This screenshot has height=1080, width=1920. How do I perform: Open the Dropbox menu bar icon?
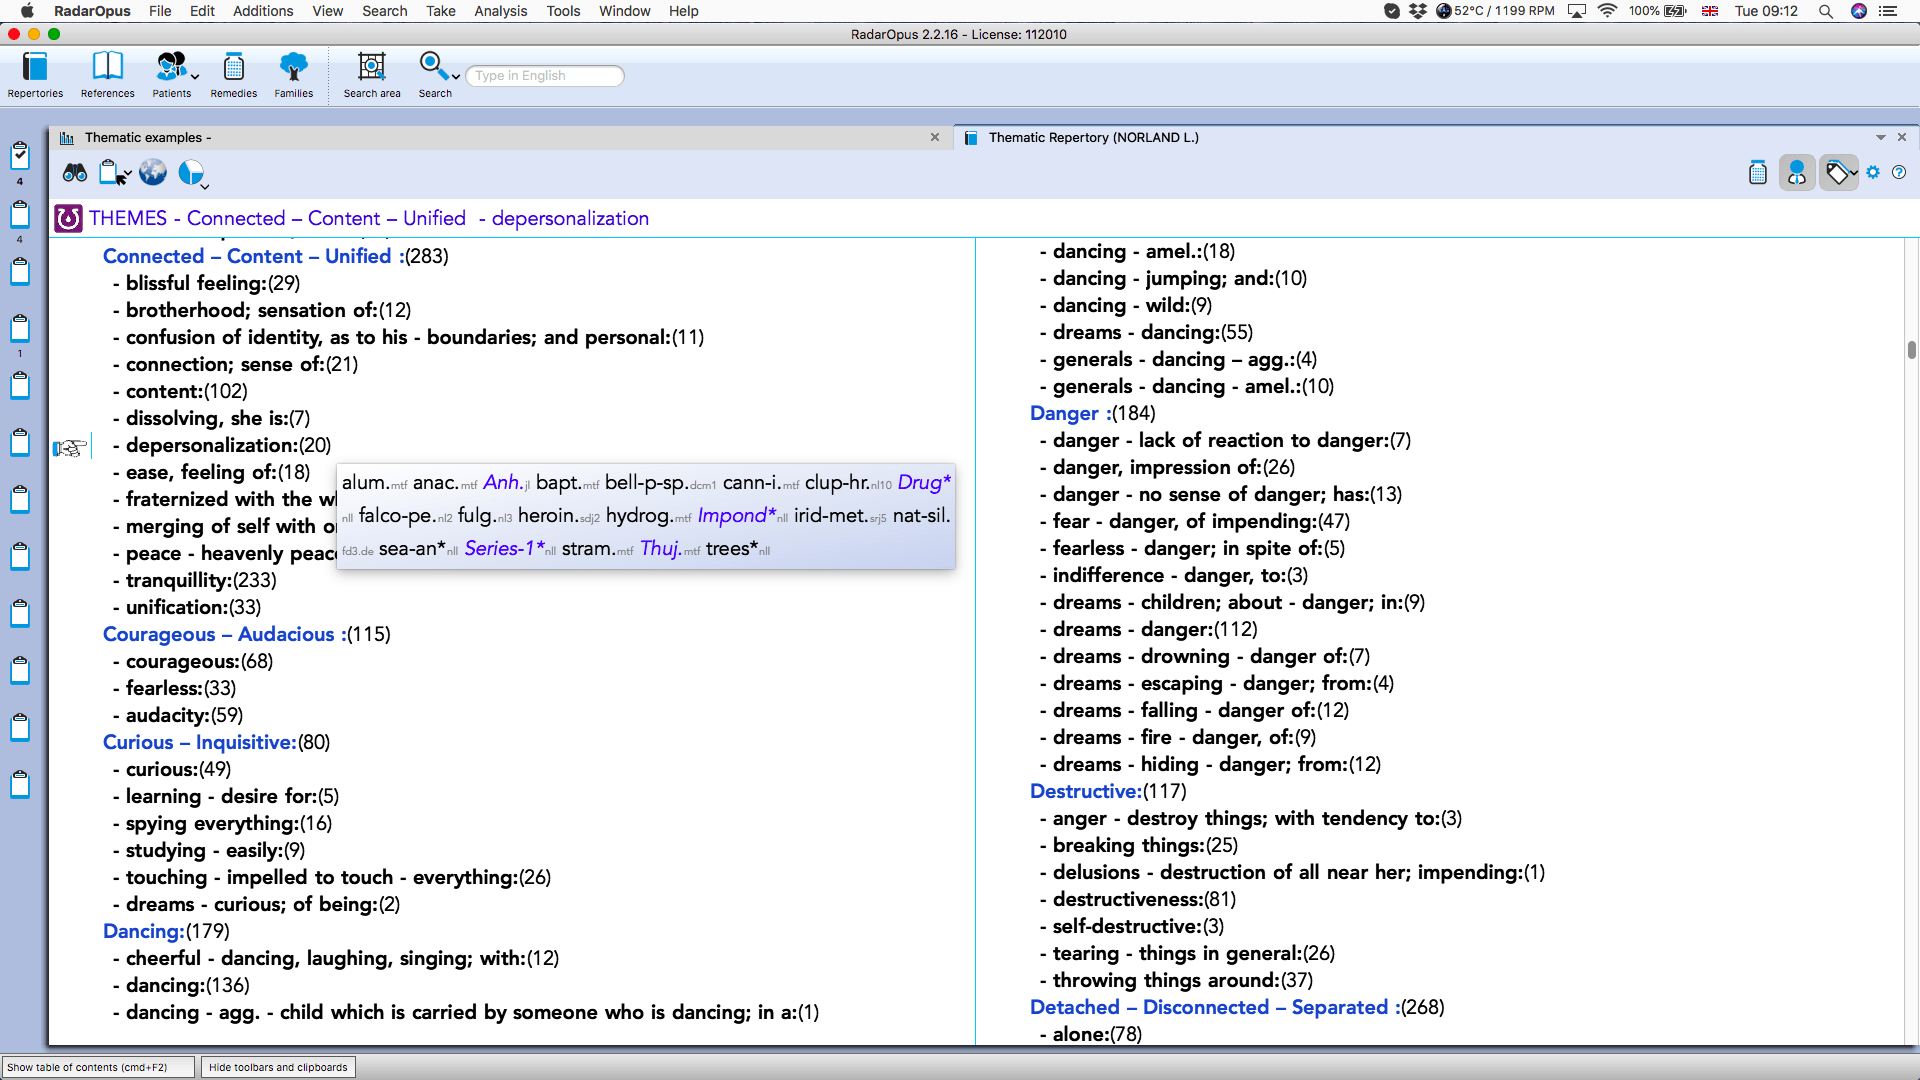pos(1418,11)
